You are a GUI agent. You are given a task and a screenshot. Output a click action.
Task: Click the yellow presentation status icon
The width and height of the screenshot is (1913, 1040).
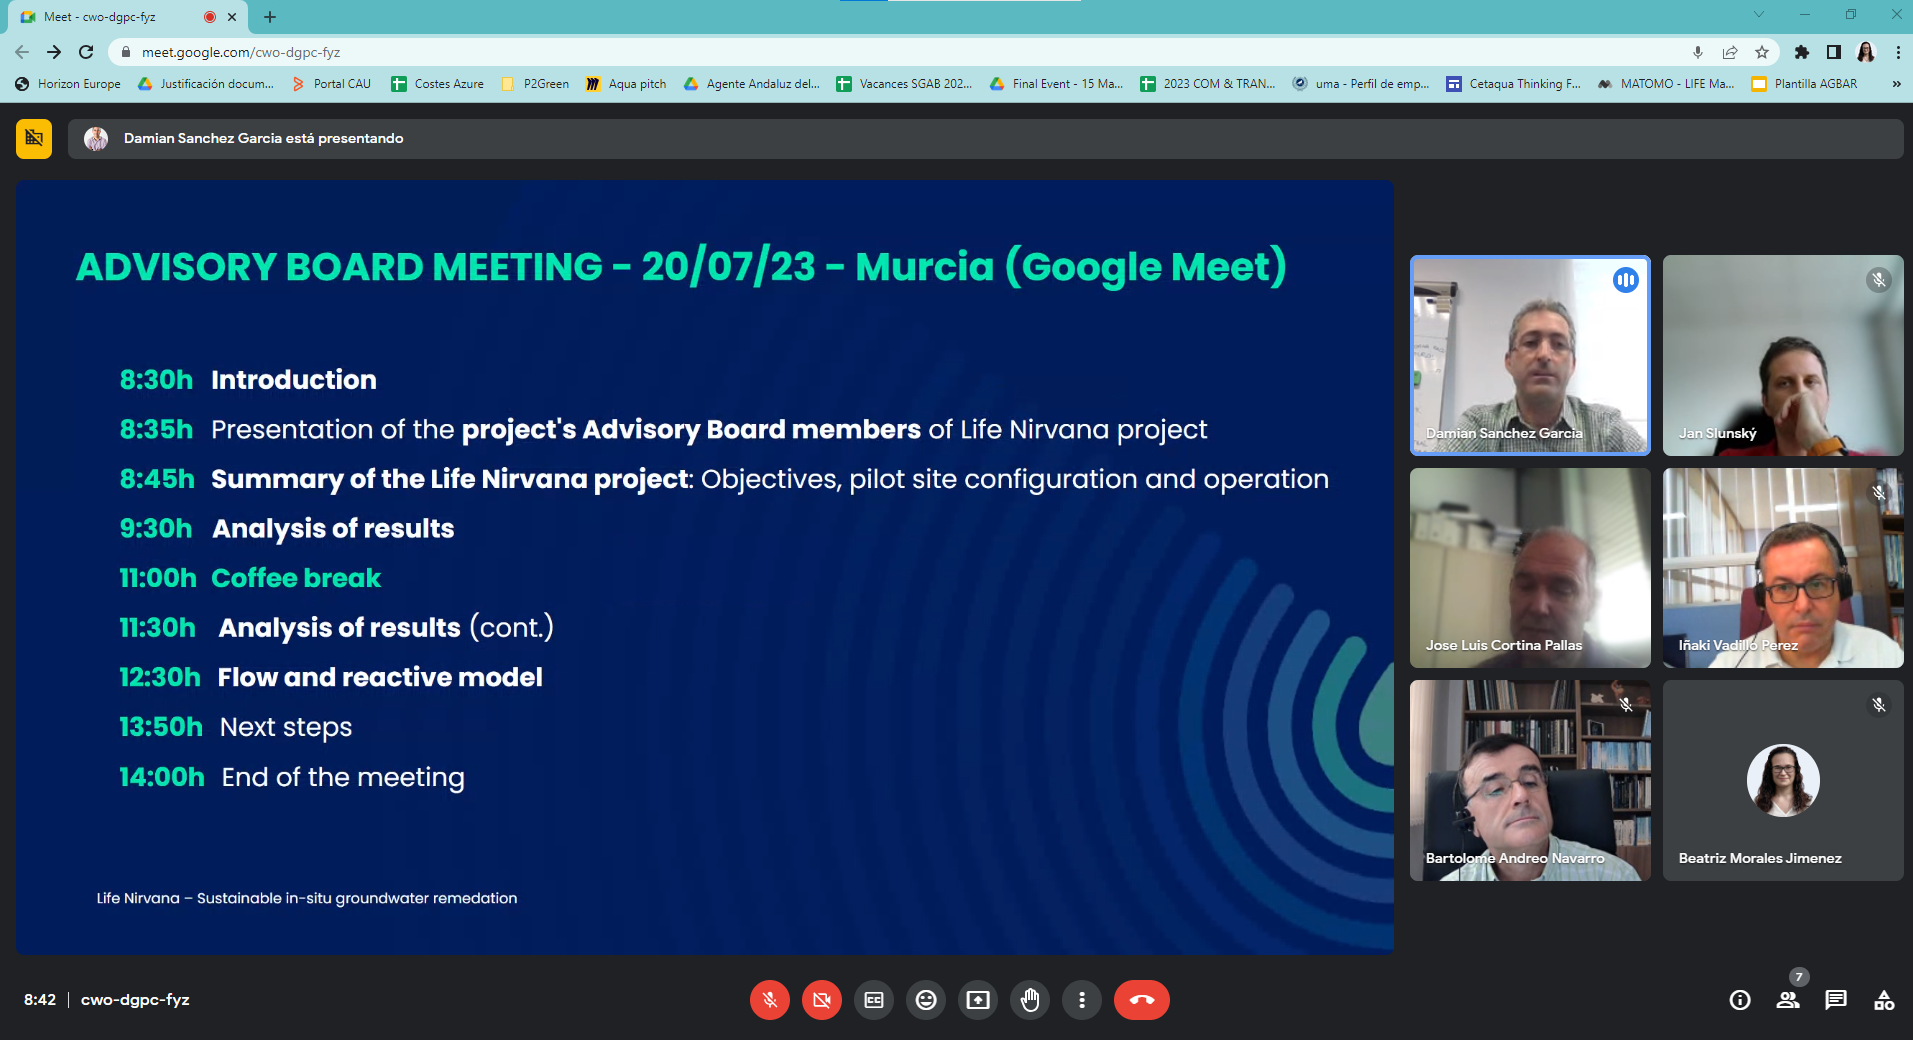coord(34,138)
